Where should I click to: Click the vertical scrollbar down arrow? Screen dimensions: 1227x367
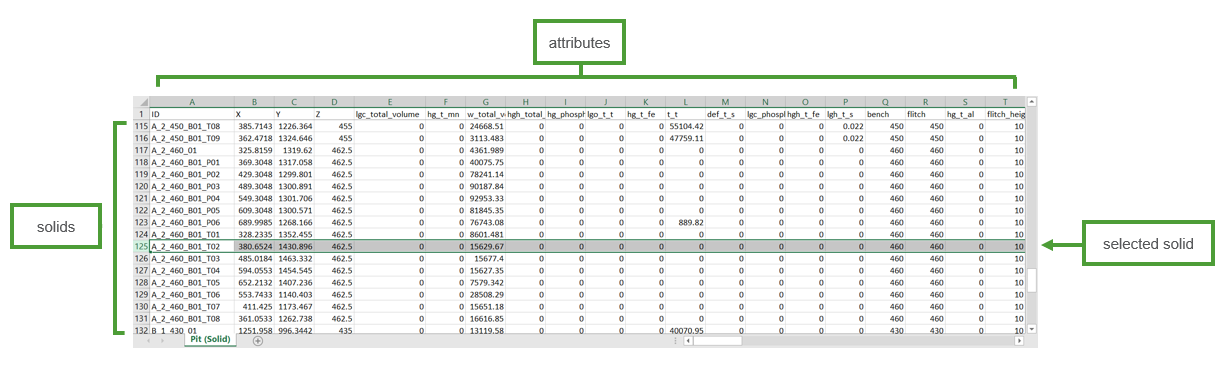[1031, 329]
